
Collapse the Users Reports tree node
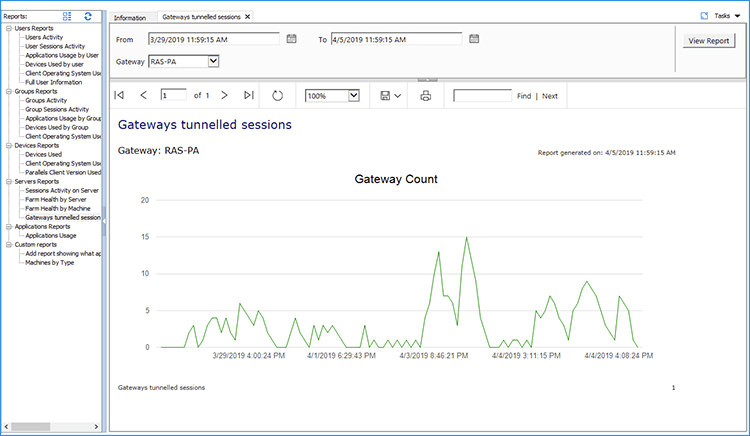pos(9,28)
